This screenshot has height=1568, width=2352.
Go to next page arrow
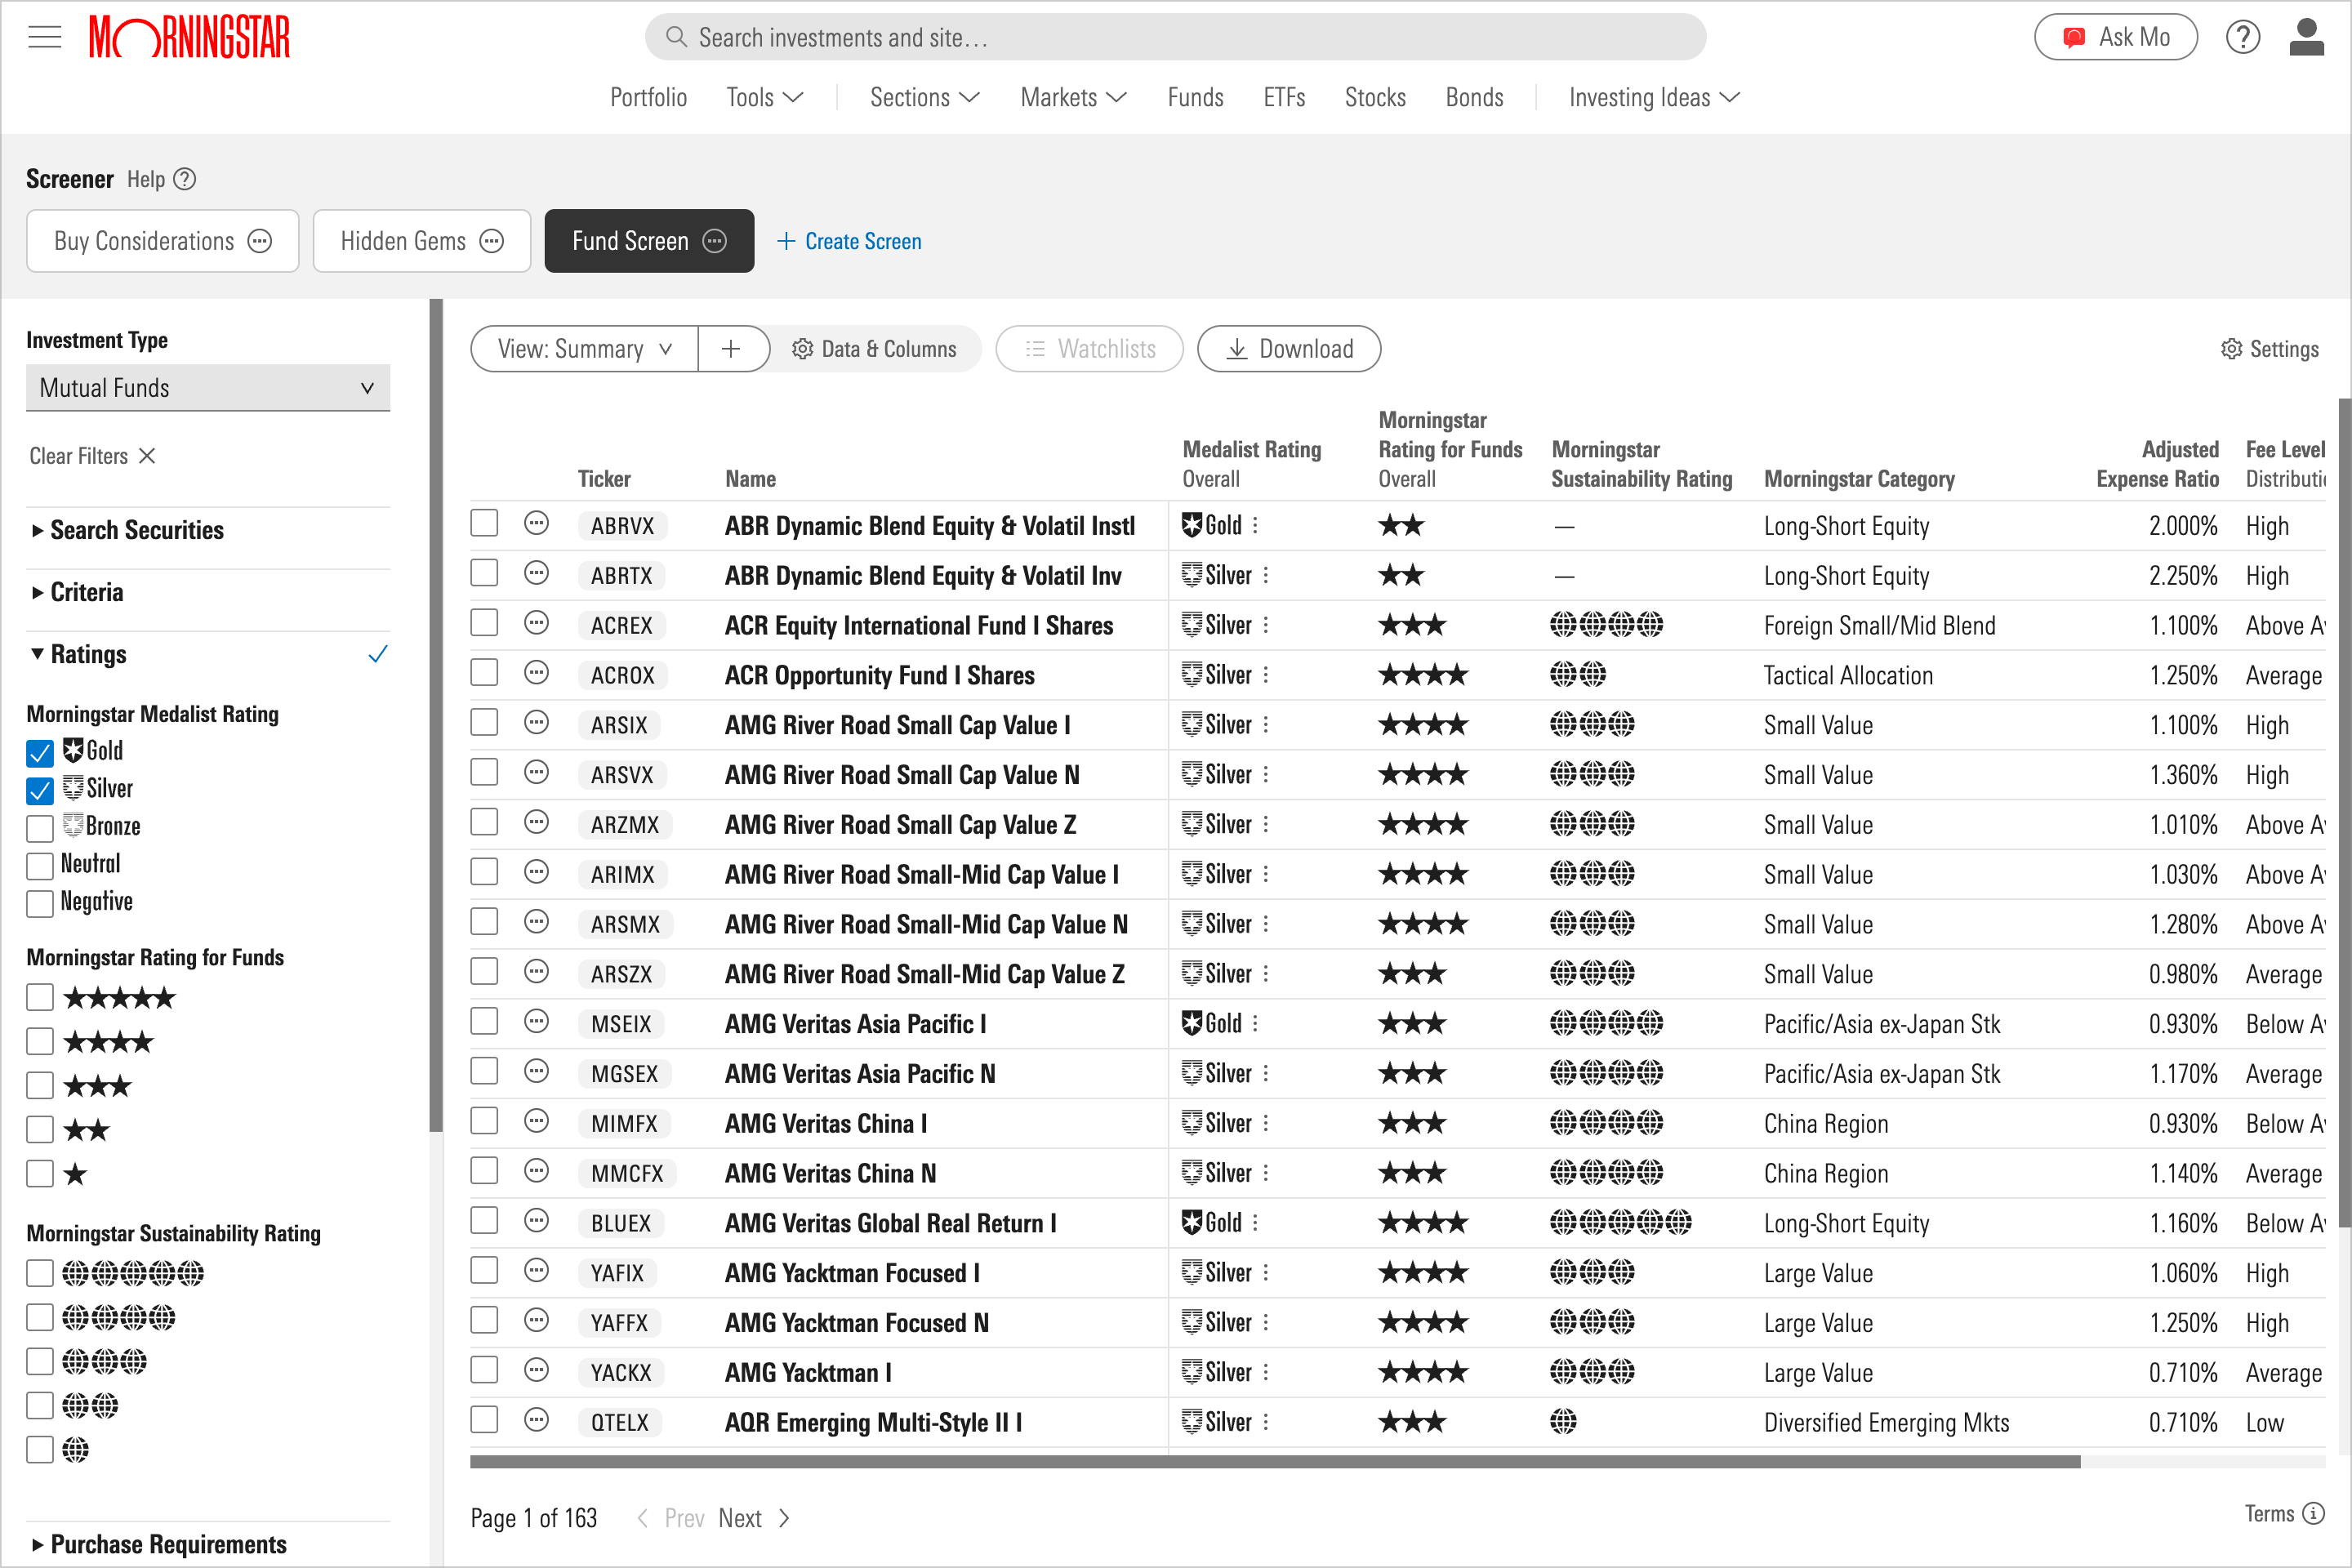[x=785, y=1518]
